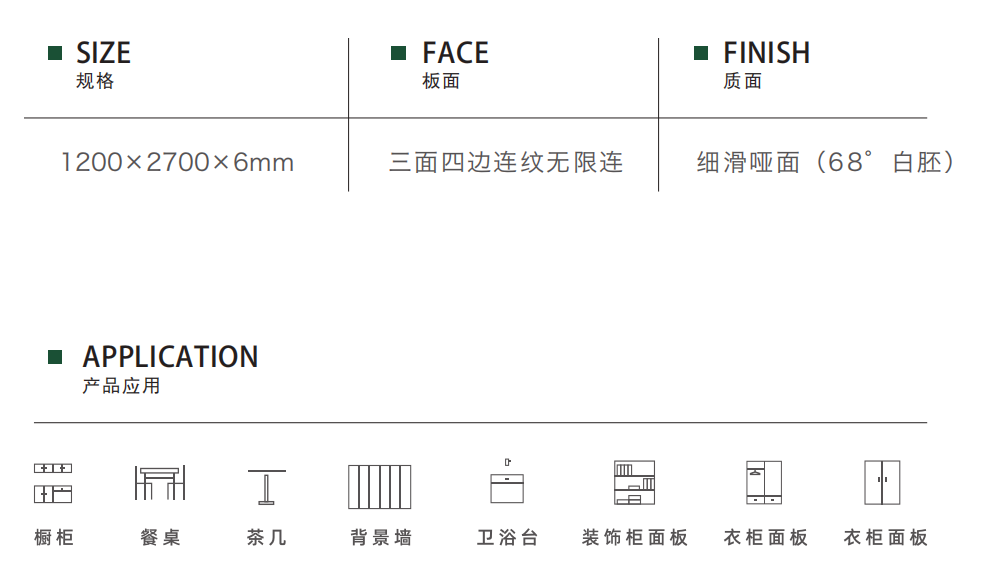
Task: Click the FACE 板面 heading
Action: (x=454, y=64)
